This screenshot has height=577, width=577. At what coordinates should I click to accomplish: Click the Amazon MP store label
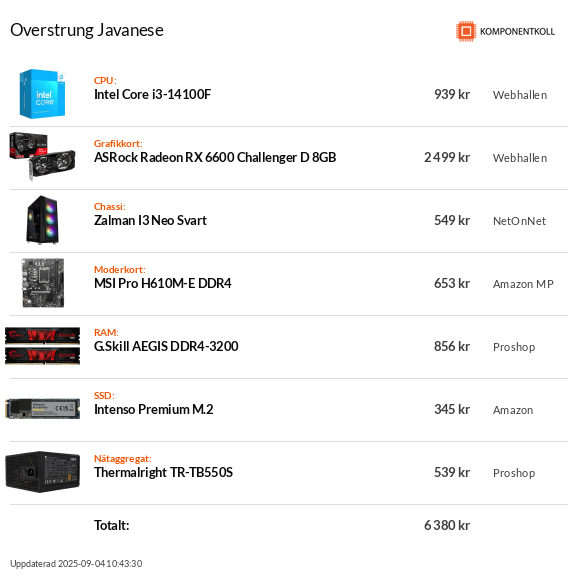click(523, 284)
